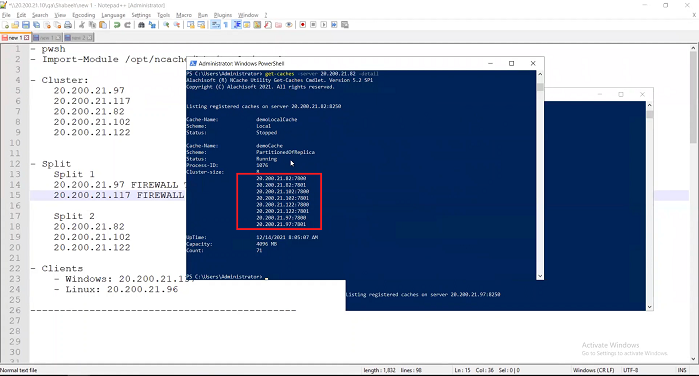Redo the edit using the toolbar arrow
This screenshot has height=376, width=699.
click(x=127, y=25)
